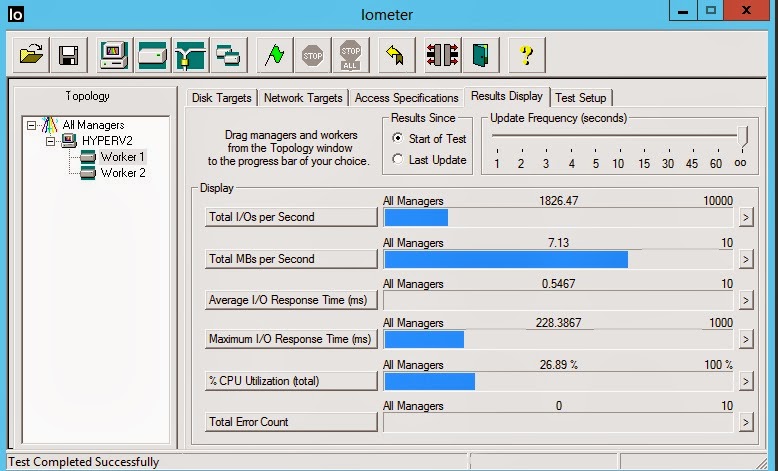Click the Open test configuration file icon
This screenshot has width=778, height=471.
[x=33, y=55]
